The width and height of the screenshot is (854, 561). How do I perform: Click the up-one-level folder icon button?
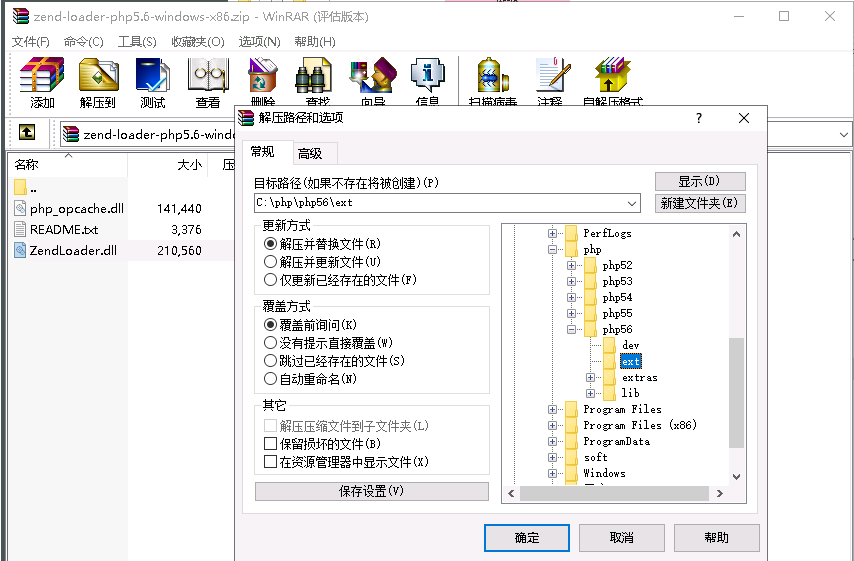(27, 132)
